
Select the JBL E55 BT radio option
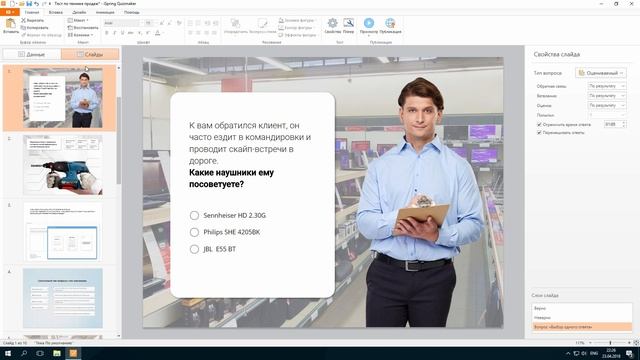[194, 249]
